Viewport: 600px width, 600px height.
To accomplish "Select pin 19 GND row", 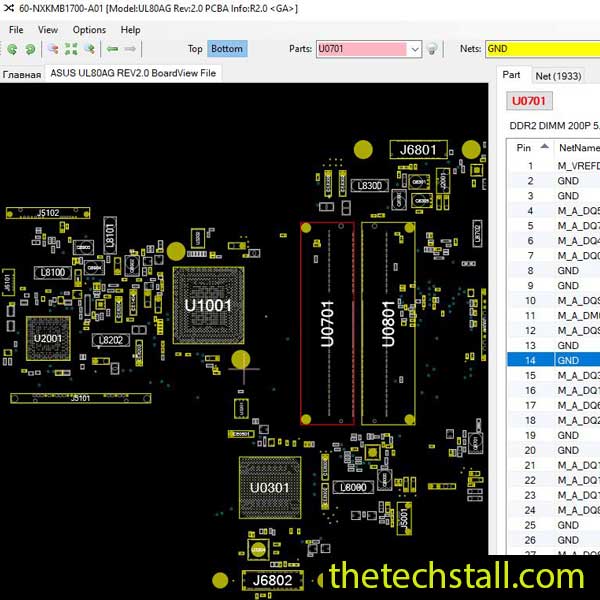I will coord(554,435).
